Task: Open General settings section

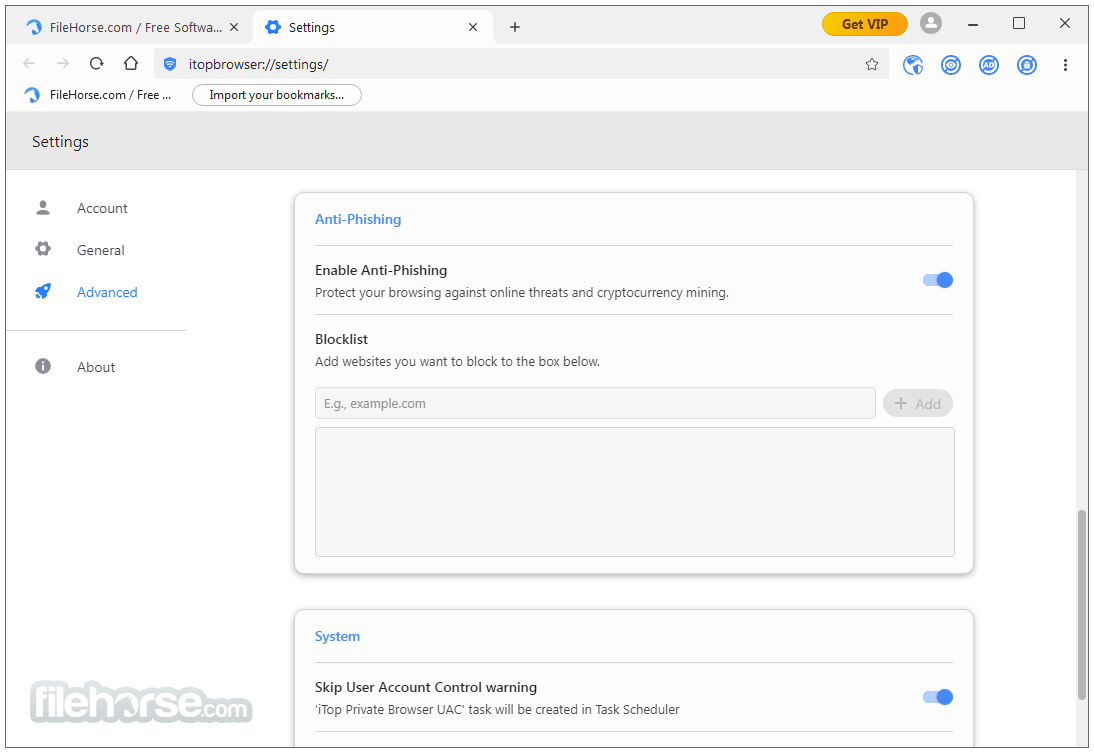Action: pyautogui.click(x=100, y=250)
